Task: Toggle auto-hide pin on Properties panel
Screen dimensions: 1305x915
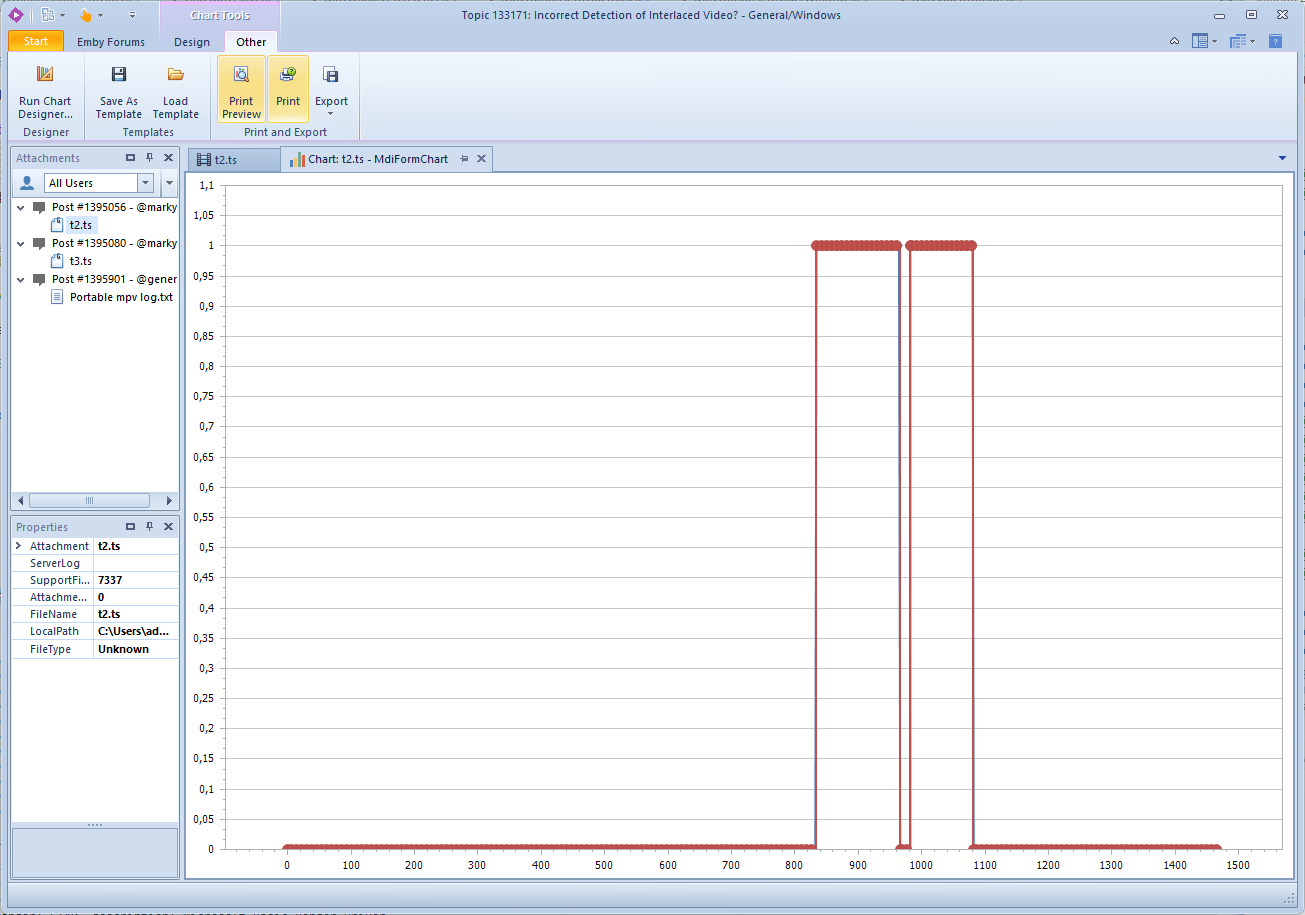Action: [149, 527]
